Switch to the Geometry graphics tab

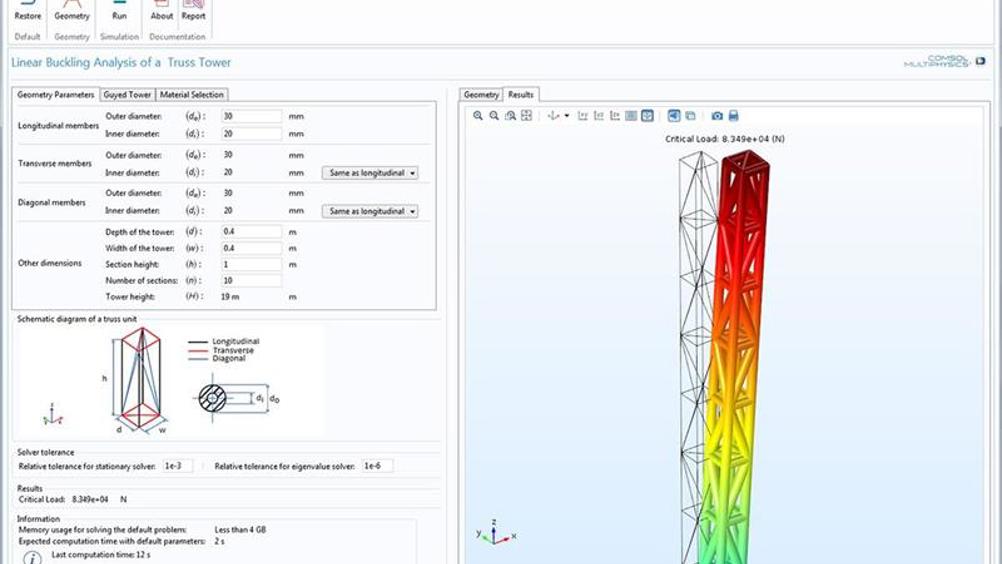tap(481, 95)
